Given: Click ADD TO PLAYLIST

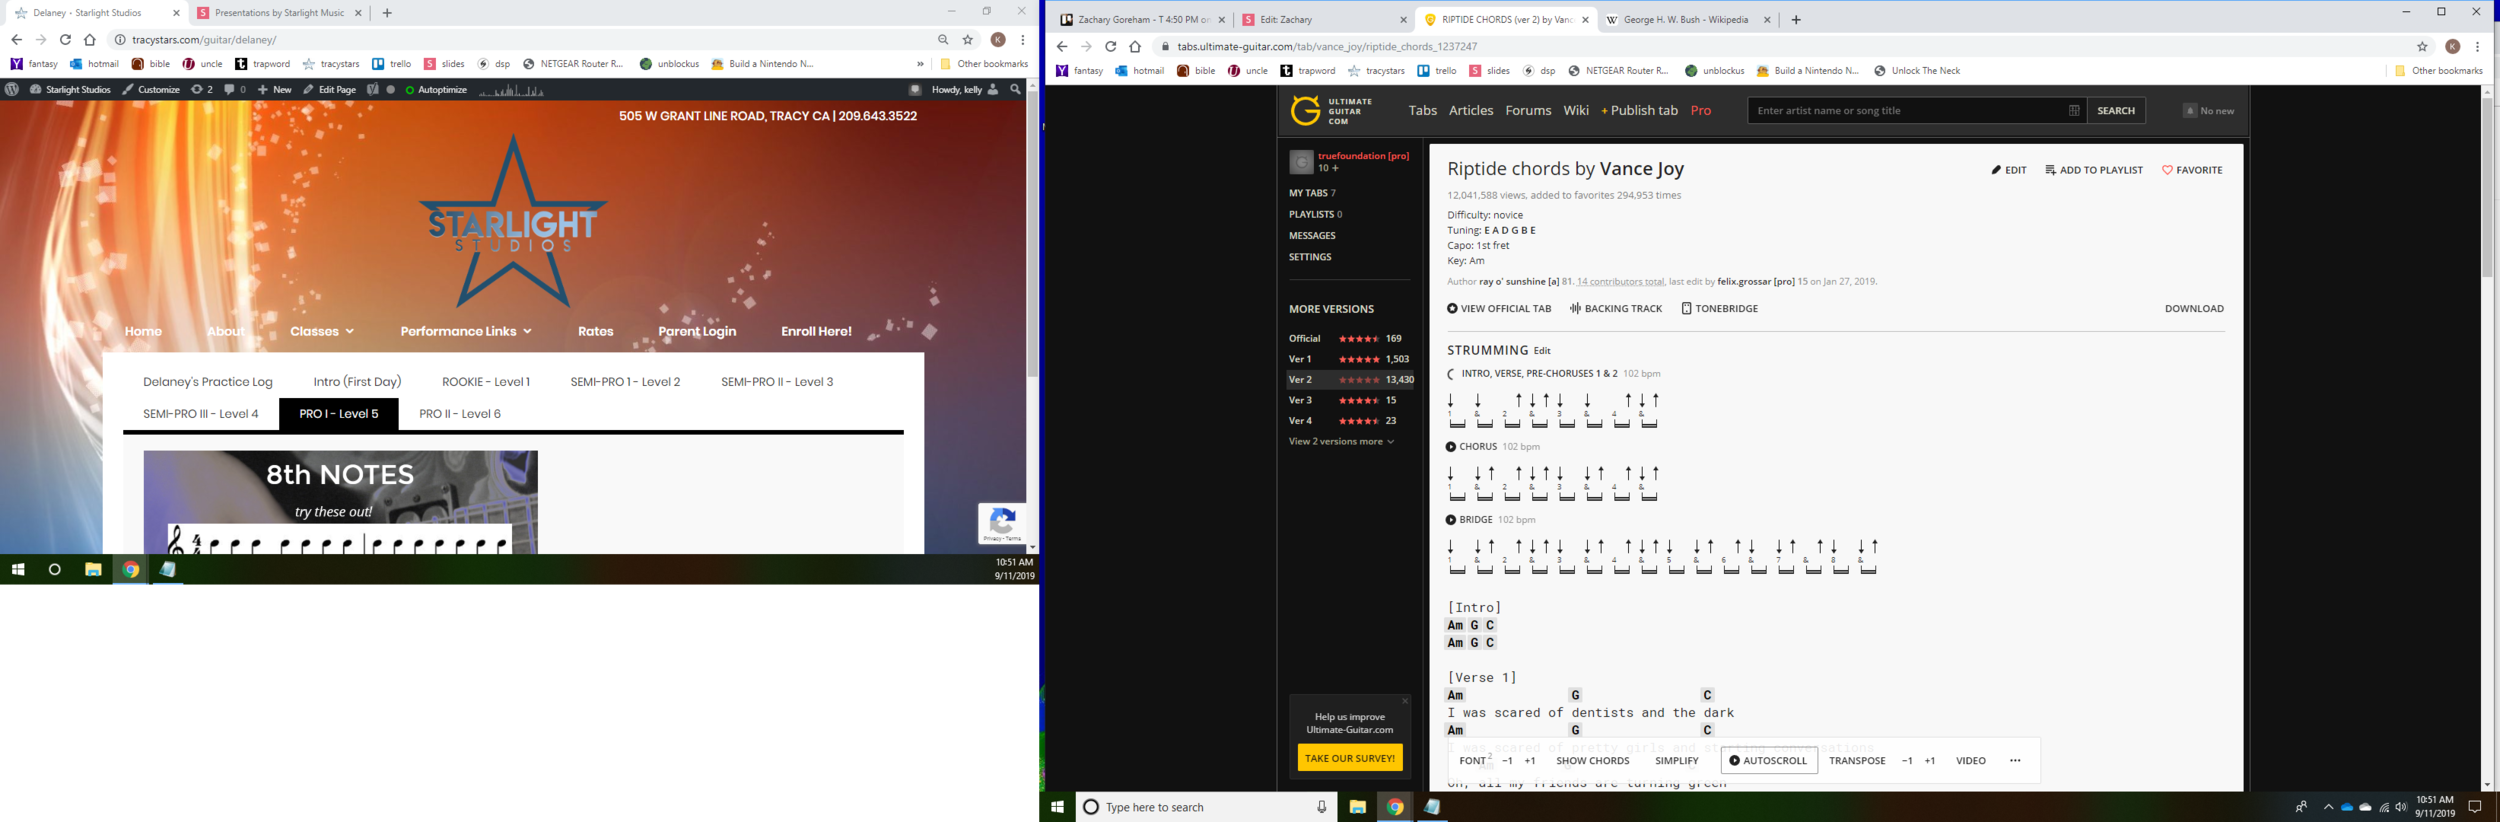Looking at the screenshot, I should click(x=2094, y=170).
